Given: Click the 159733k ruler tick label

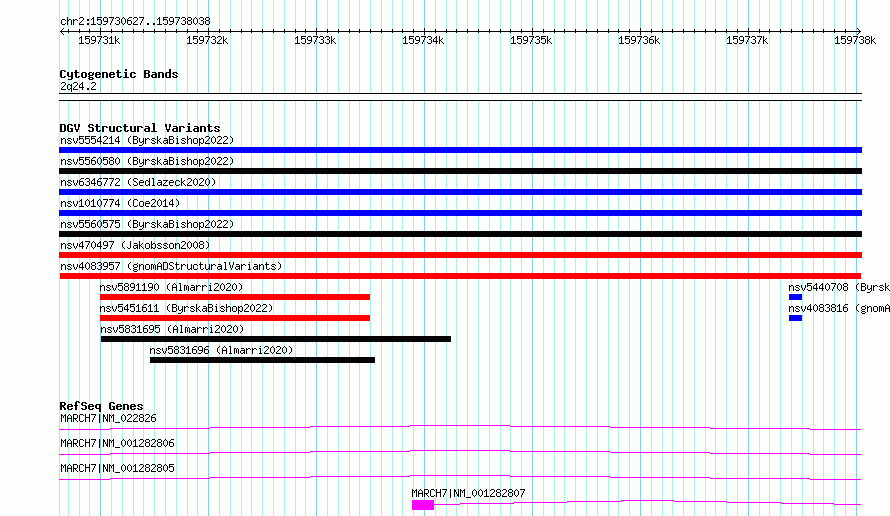Looking at the screenshot, I should (315, 40).
